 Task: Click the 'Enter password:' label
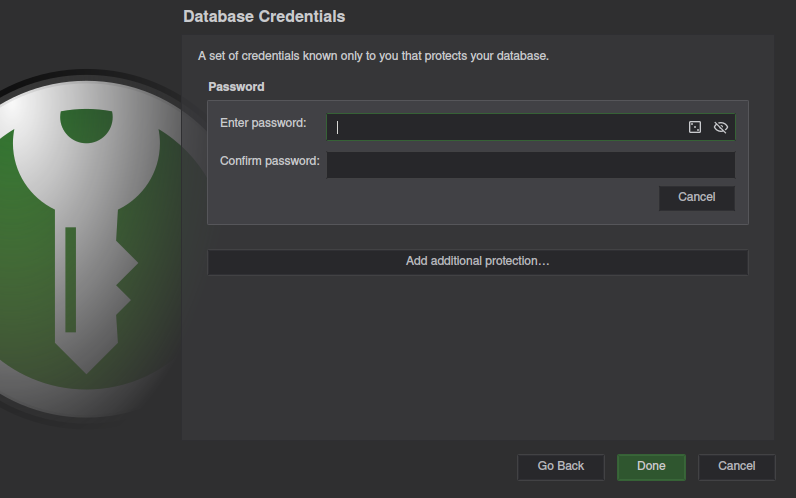pyautogui.click(x=263, y=123)
